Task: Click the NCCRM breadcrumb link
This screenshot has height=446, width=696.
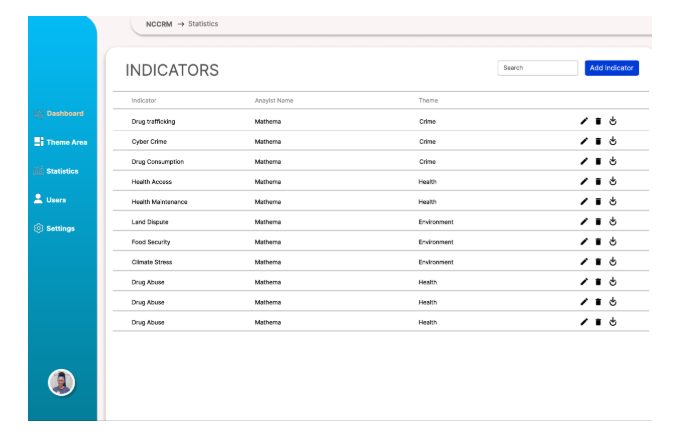Action: coord(158,24)
